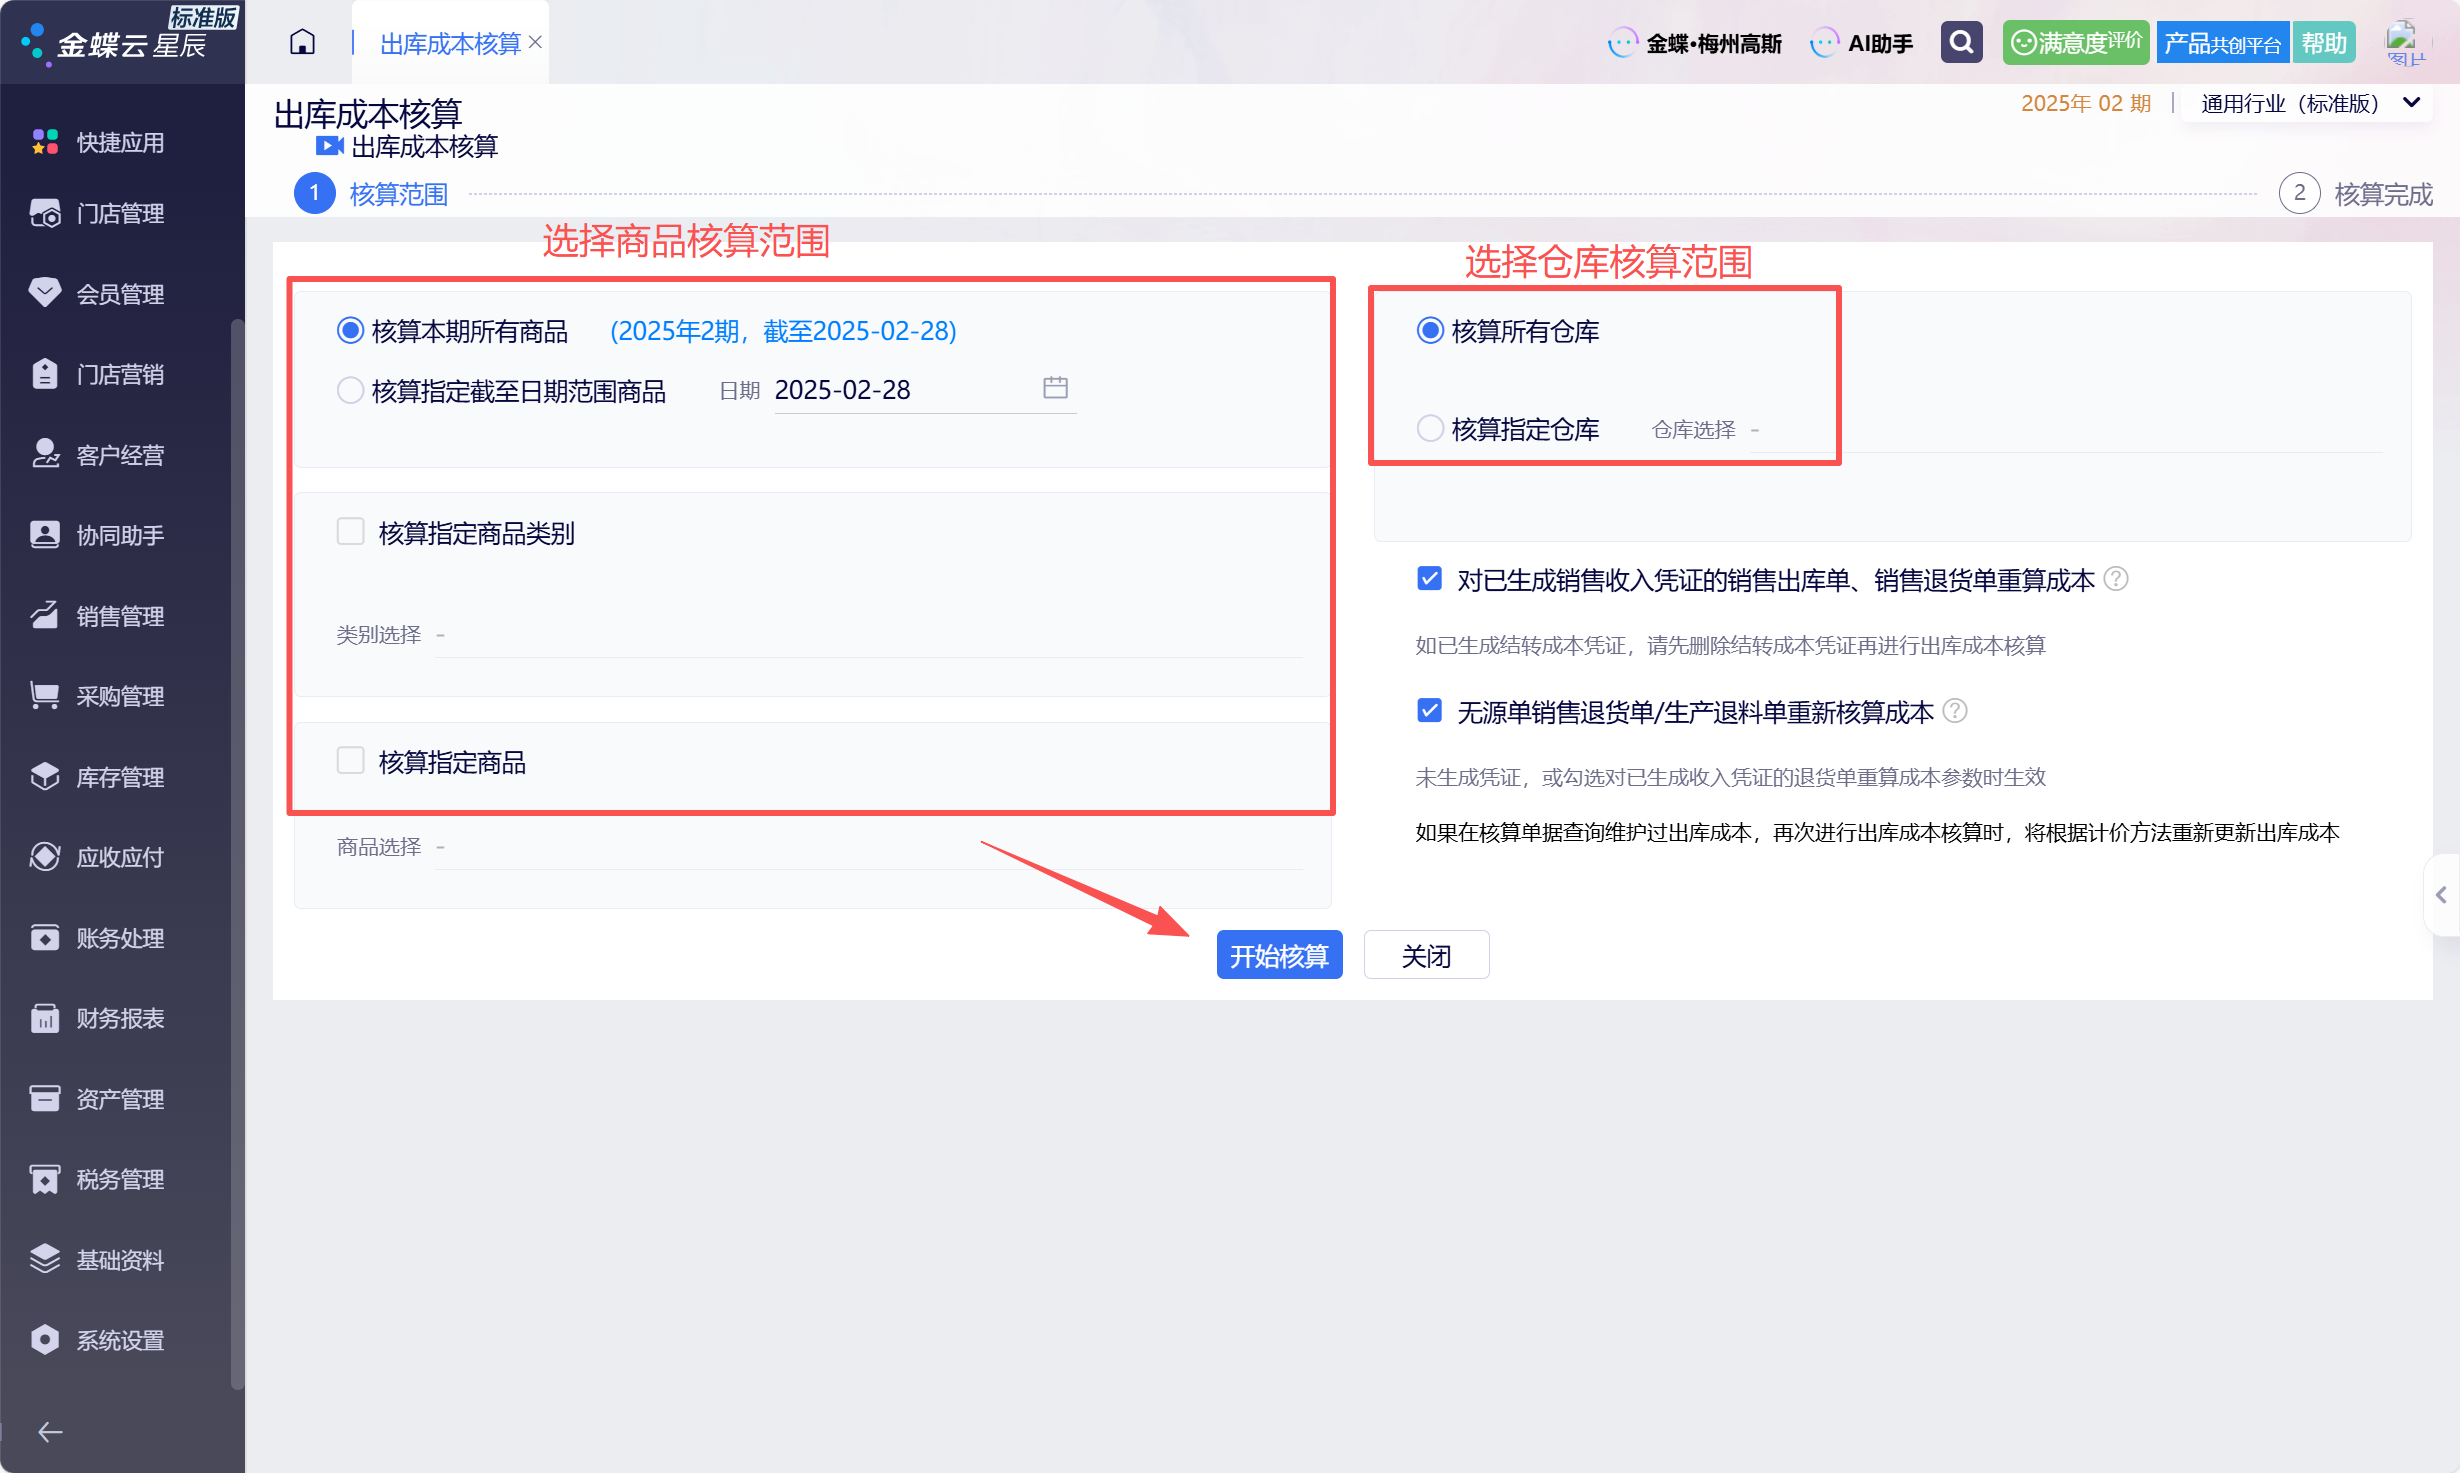
Task: Click help icon beside 无源单销售退货单 option
Action: point(1954,711)
